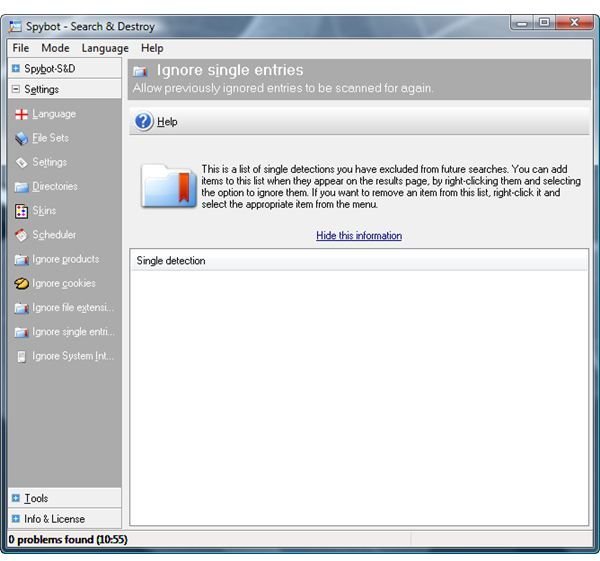Click the Scheduler icon
Viewport: 600px width, 561px height.
pyautogui.click(x=21, y=235)
